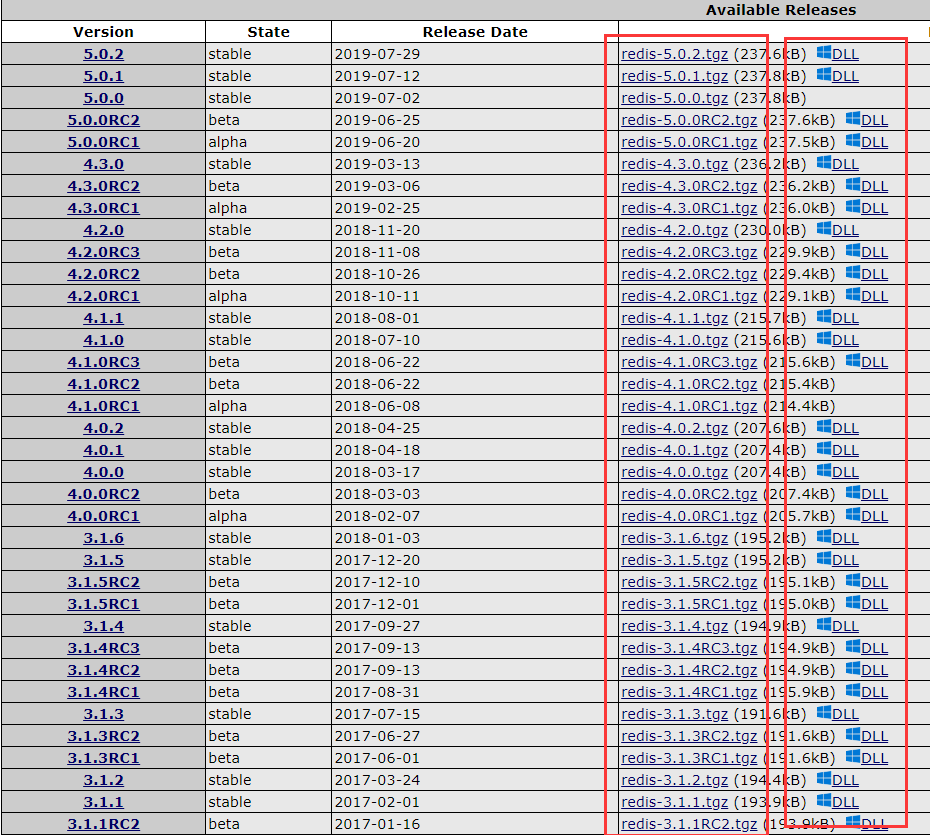Image resolution: width=930 pixels, height=835 pixels.
Task: Click Windows DLL icon for redis-4.2.0RC2
Action: tap(853, 272)
